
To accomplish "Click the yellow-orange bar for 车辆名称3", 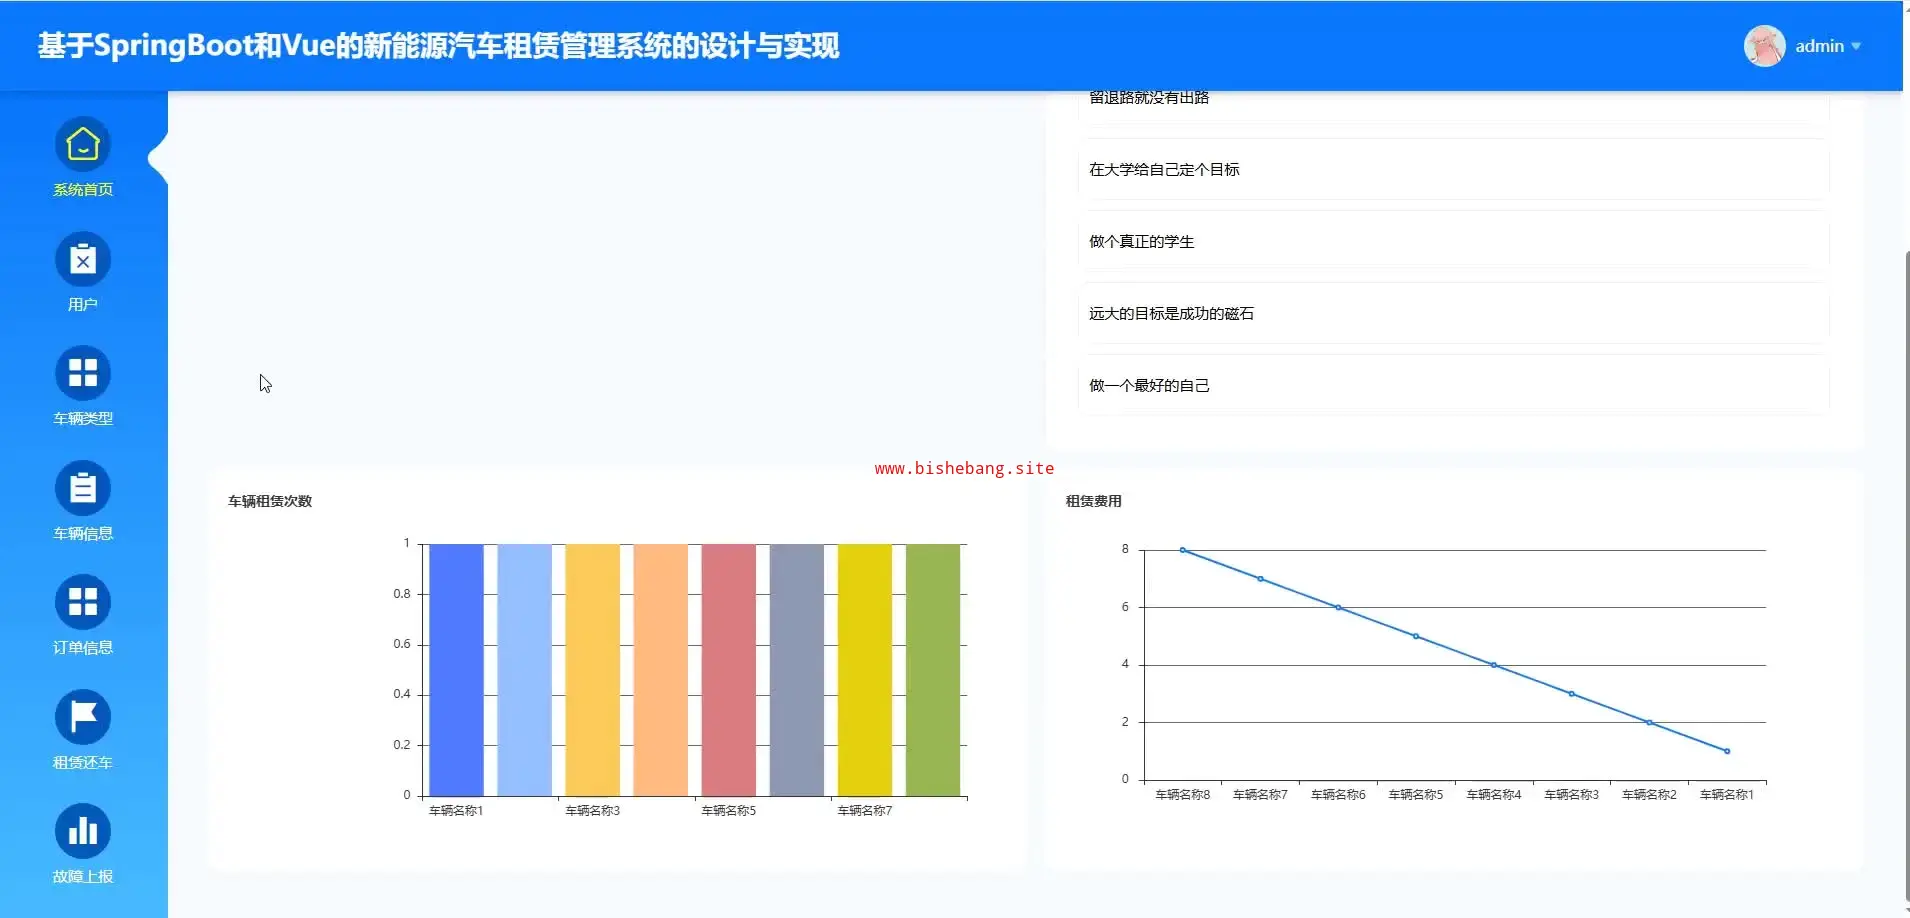I will [592, 670].
